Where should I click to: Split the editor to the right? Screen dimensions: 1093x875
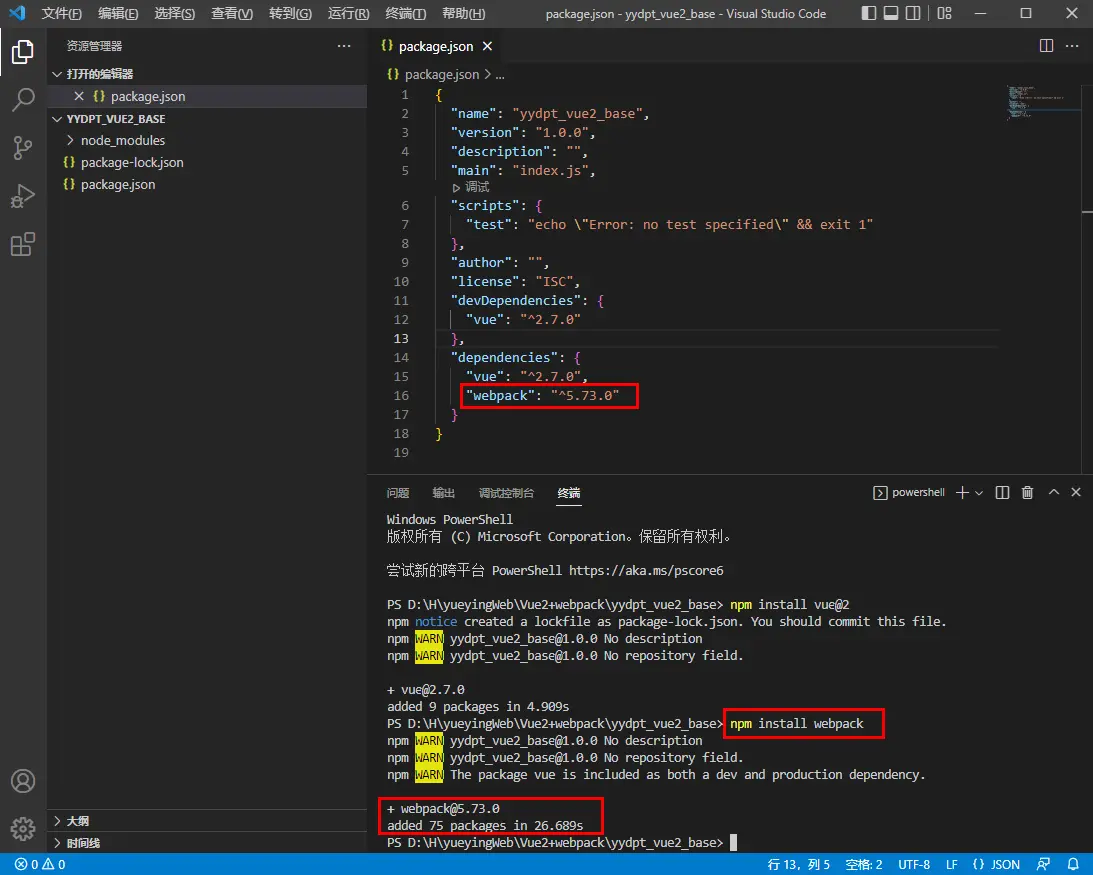pyautogui.click(x=1046, y=46)
